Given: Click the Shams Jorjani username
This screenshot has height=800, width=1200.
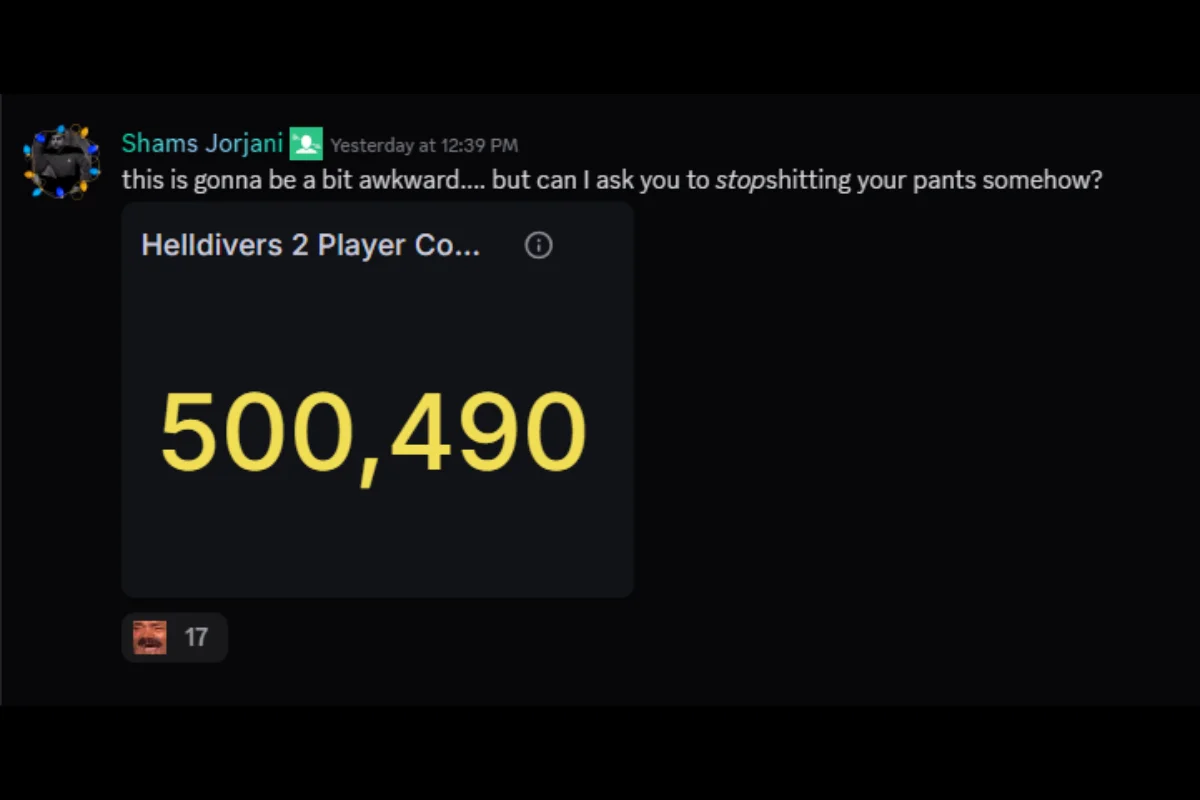Looking at the screenshot, I should pyautogui.click(x=203, y=144).
